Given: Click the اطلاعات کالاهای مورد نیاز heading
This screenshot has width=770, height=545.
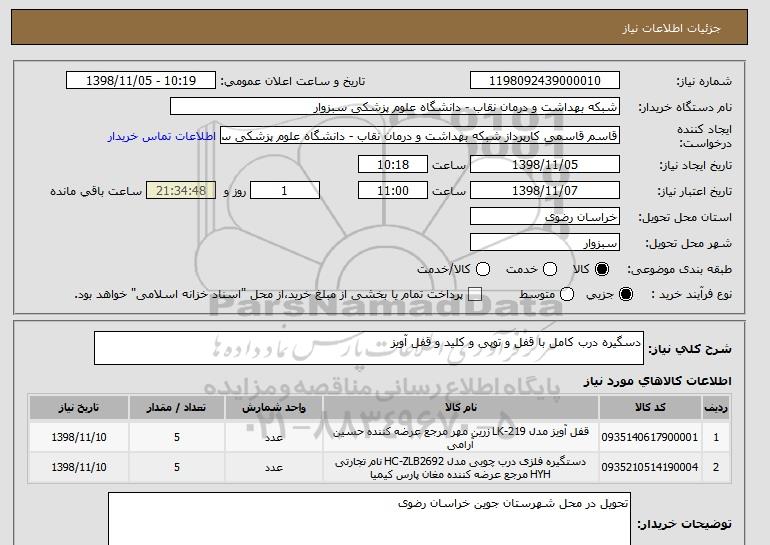Looking at the screenshot, I should point(658,381).
